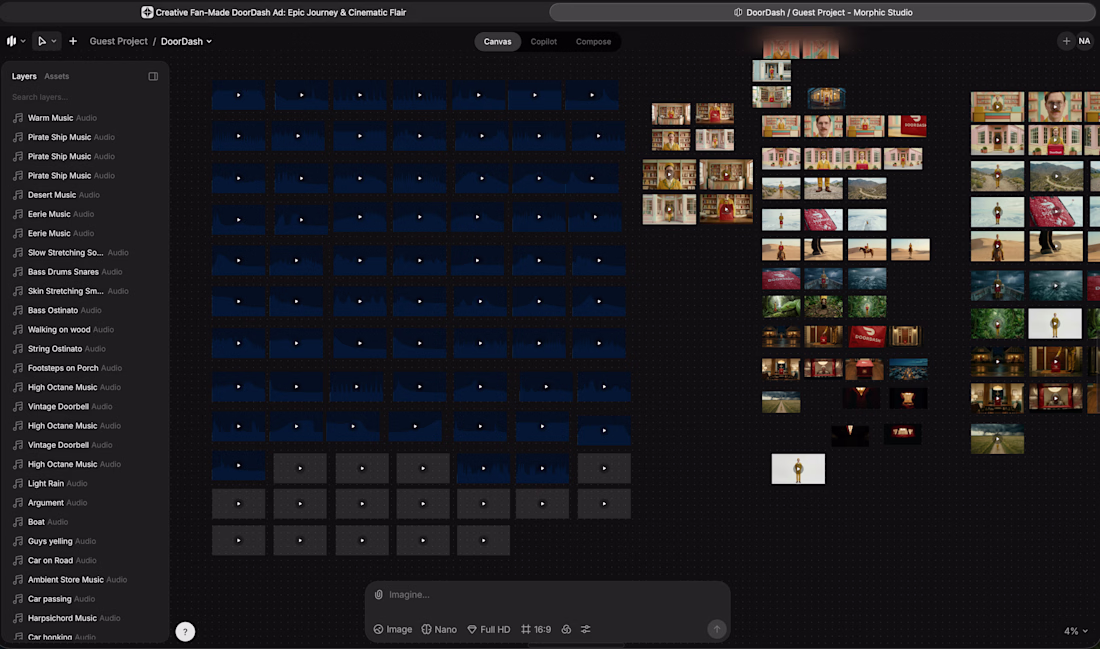Click the music note icon beside Boat
Screen dimensions: 1100x649
pos(18,522)
